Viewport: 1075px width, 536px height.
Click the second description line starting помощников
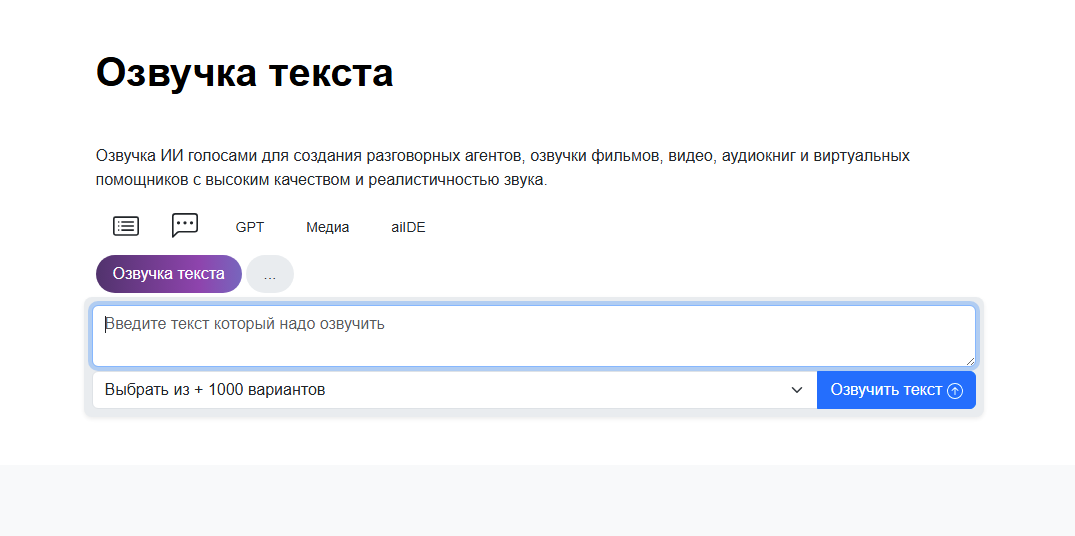(x=321, y=181)
